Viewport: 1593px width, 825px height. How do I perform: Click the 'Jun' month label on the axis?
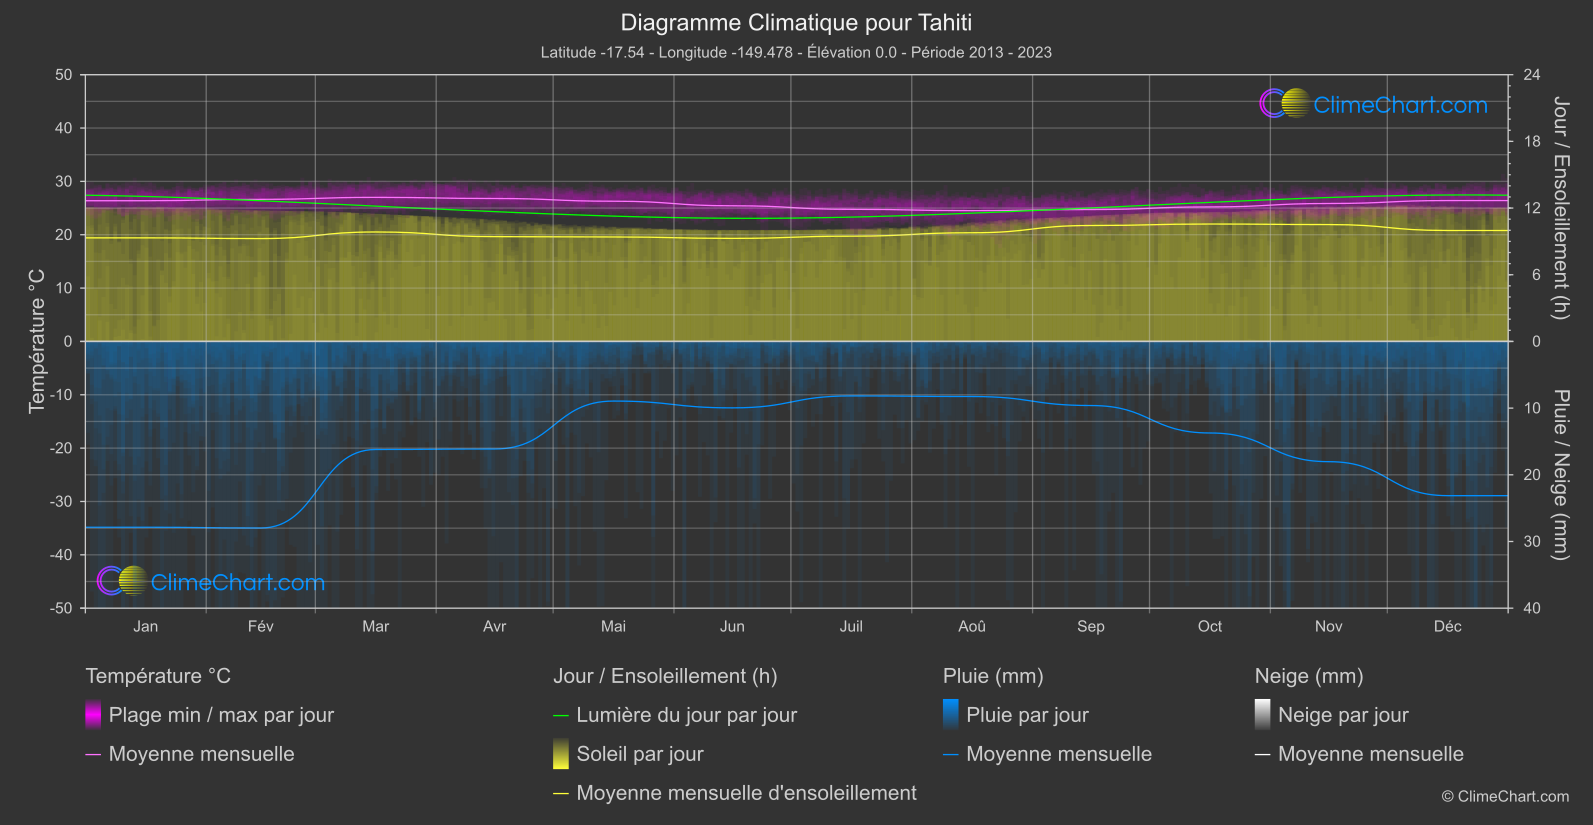[x=732, y=626]
